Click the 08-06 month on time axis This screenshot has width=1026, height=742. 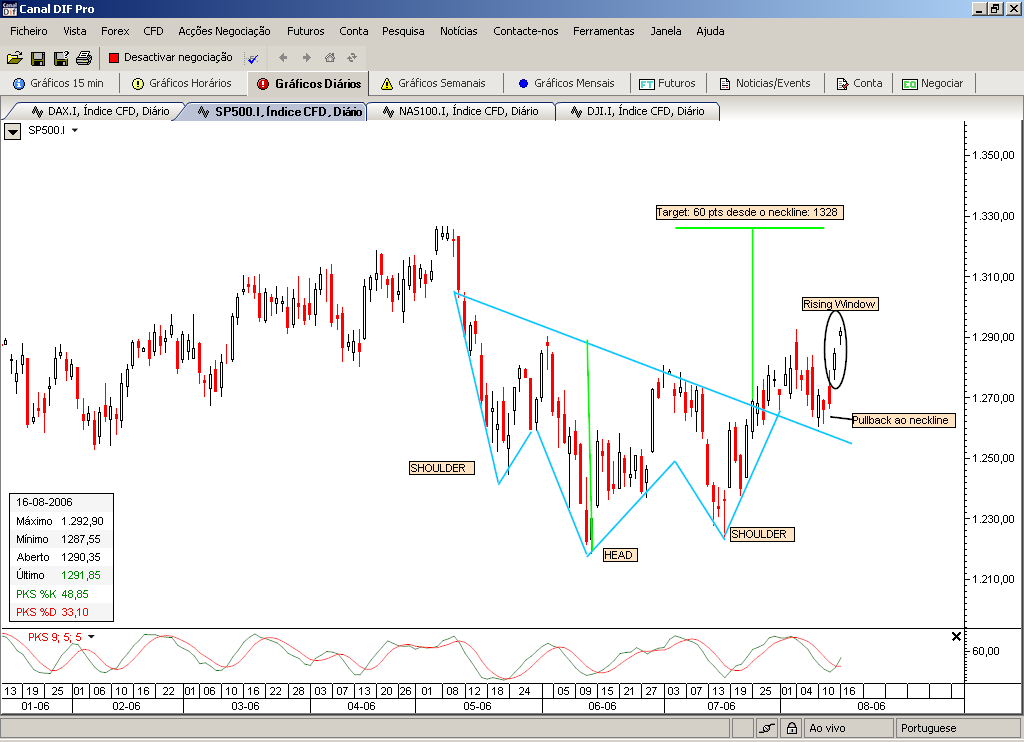pyautogui.click(x=872, y=707)
